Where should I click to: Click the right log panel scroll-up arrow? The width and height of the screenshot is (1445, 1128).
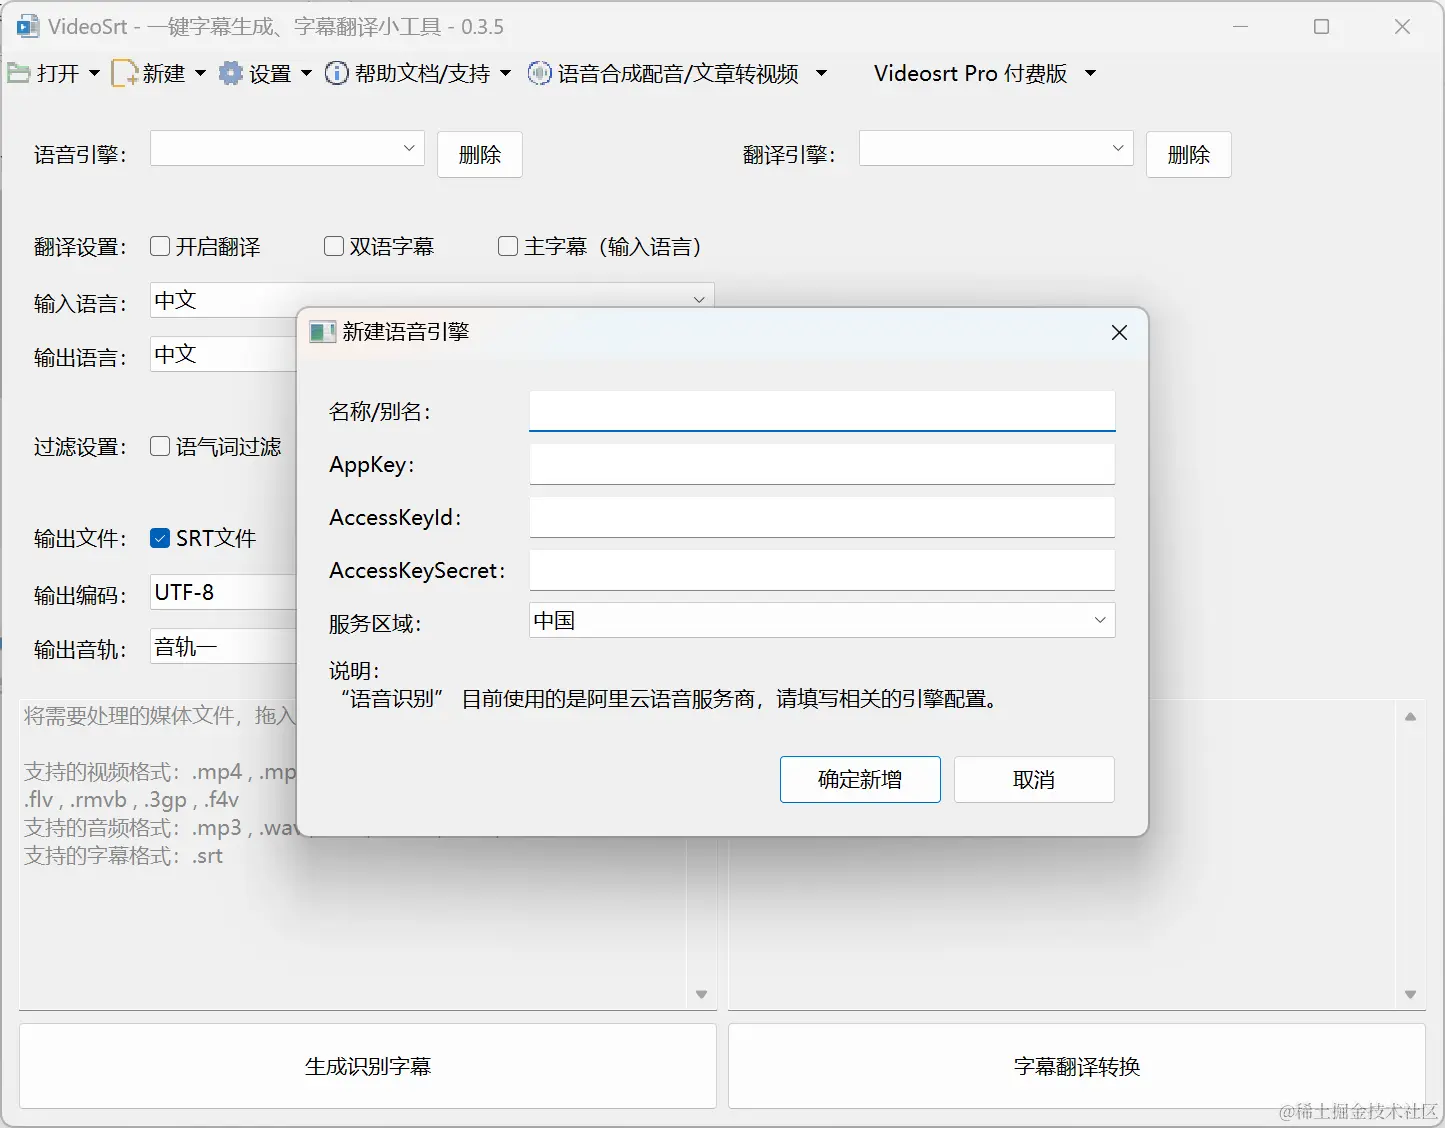coord(1410,716)
